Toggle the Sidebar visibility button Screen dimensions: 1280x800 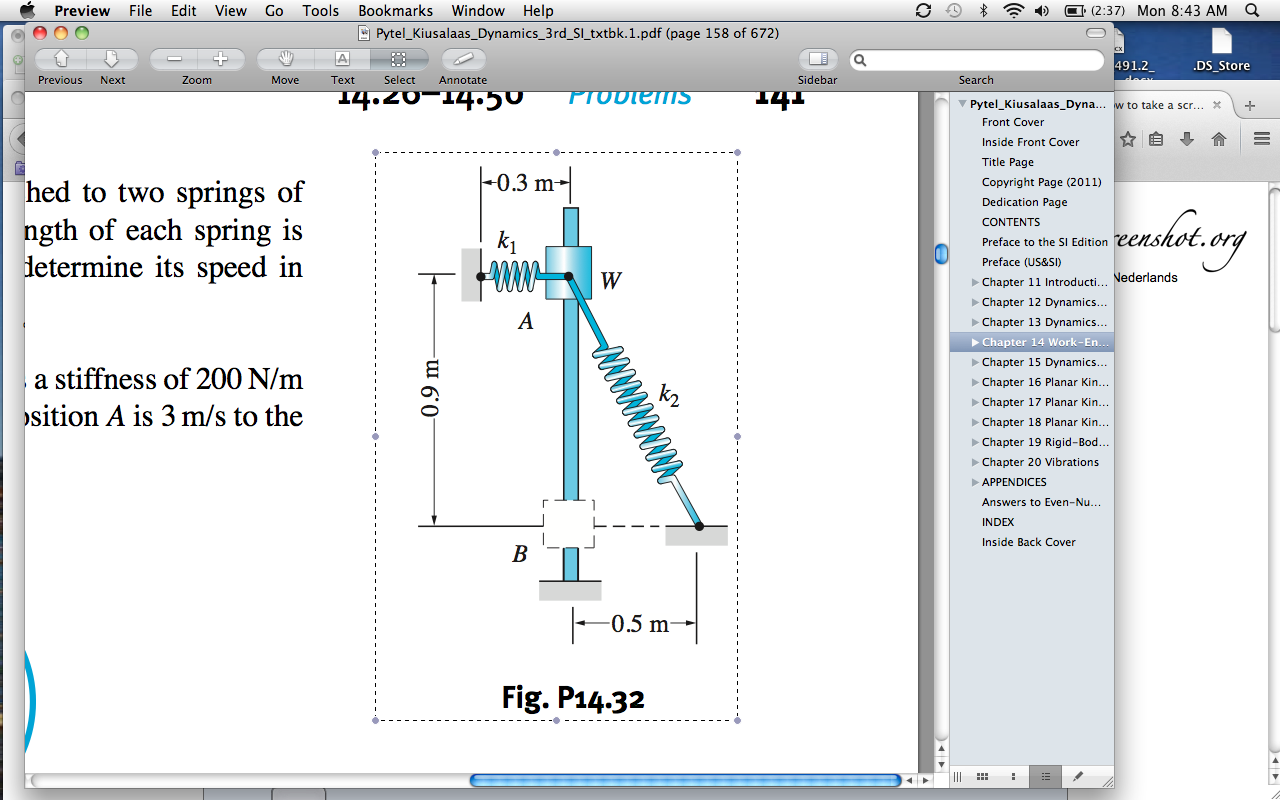(x=817, y=59)
